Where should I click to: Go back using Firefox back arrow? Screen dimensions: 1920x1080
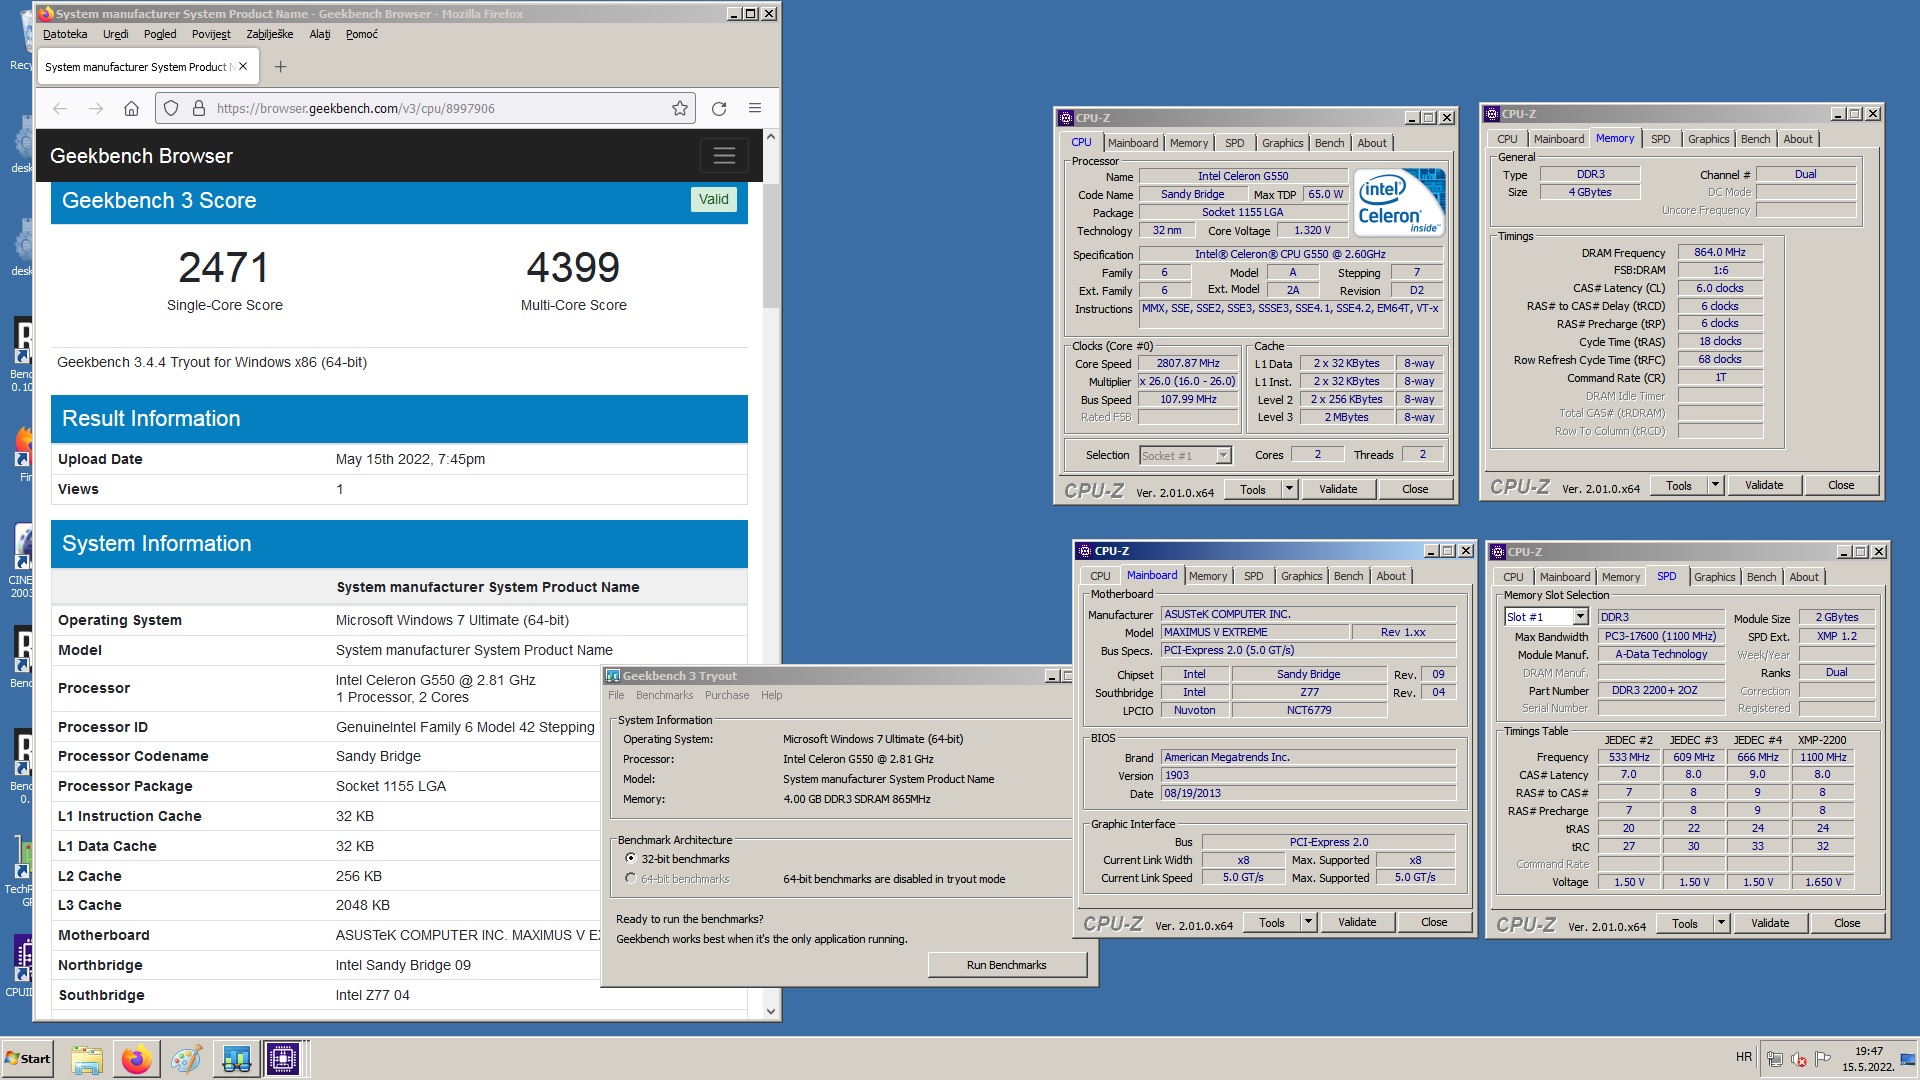[x=60, y=108]
